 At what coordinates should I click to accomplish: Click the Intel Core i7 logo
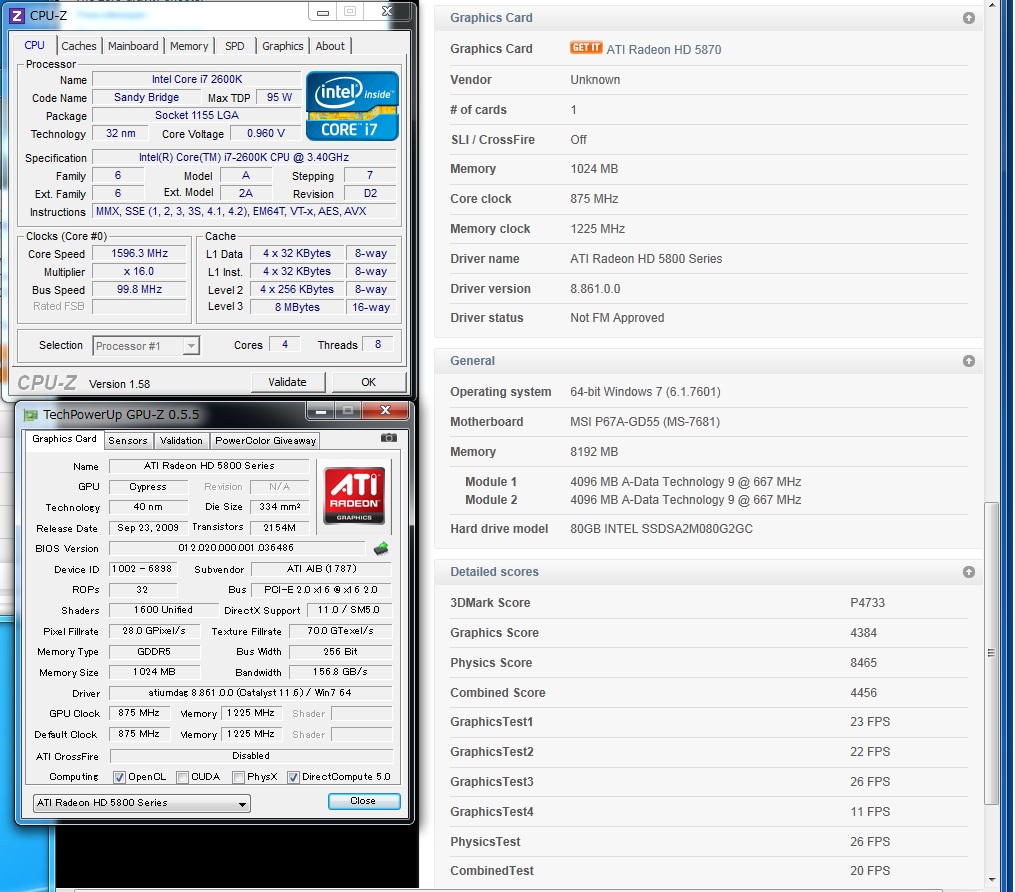352,106
